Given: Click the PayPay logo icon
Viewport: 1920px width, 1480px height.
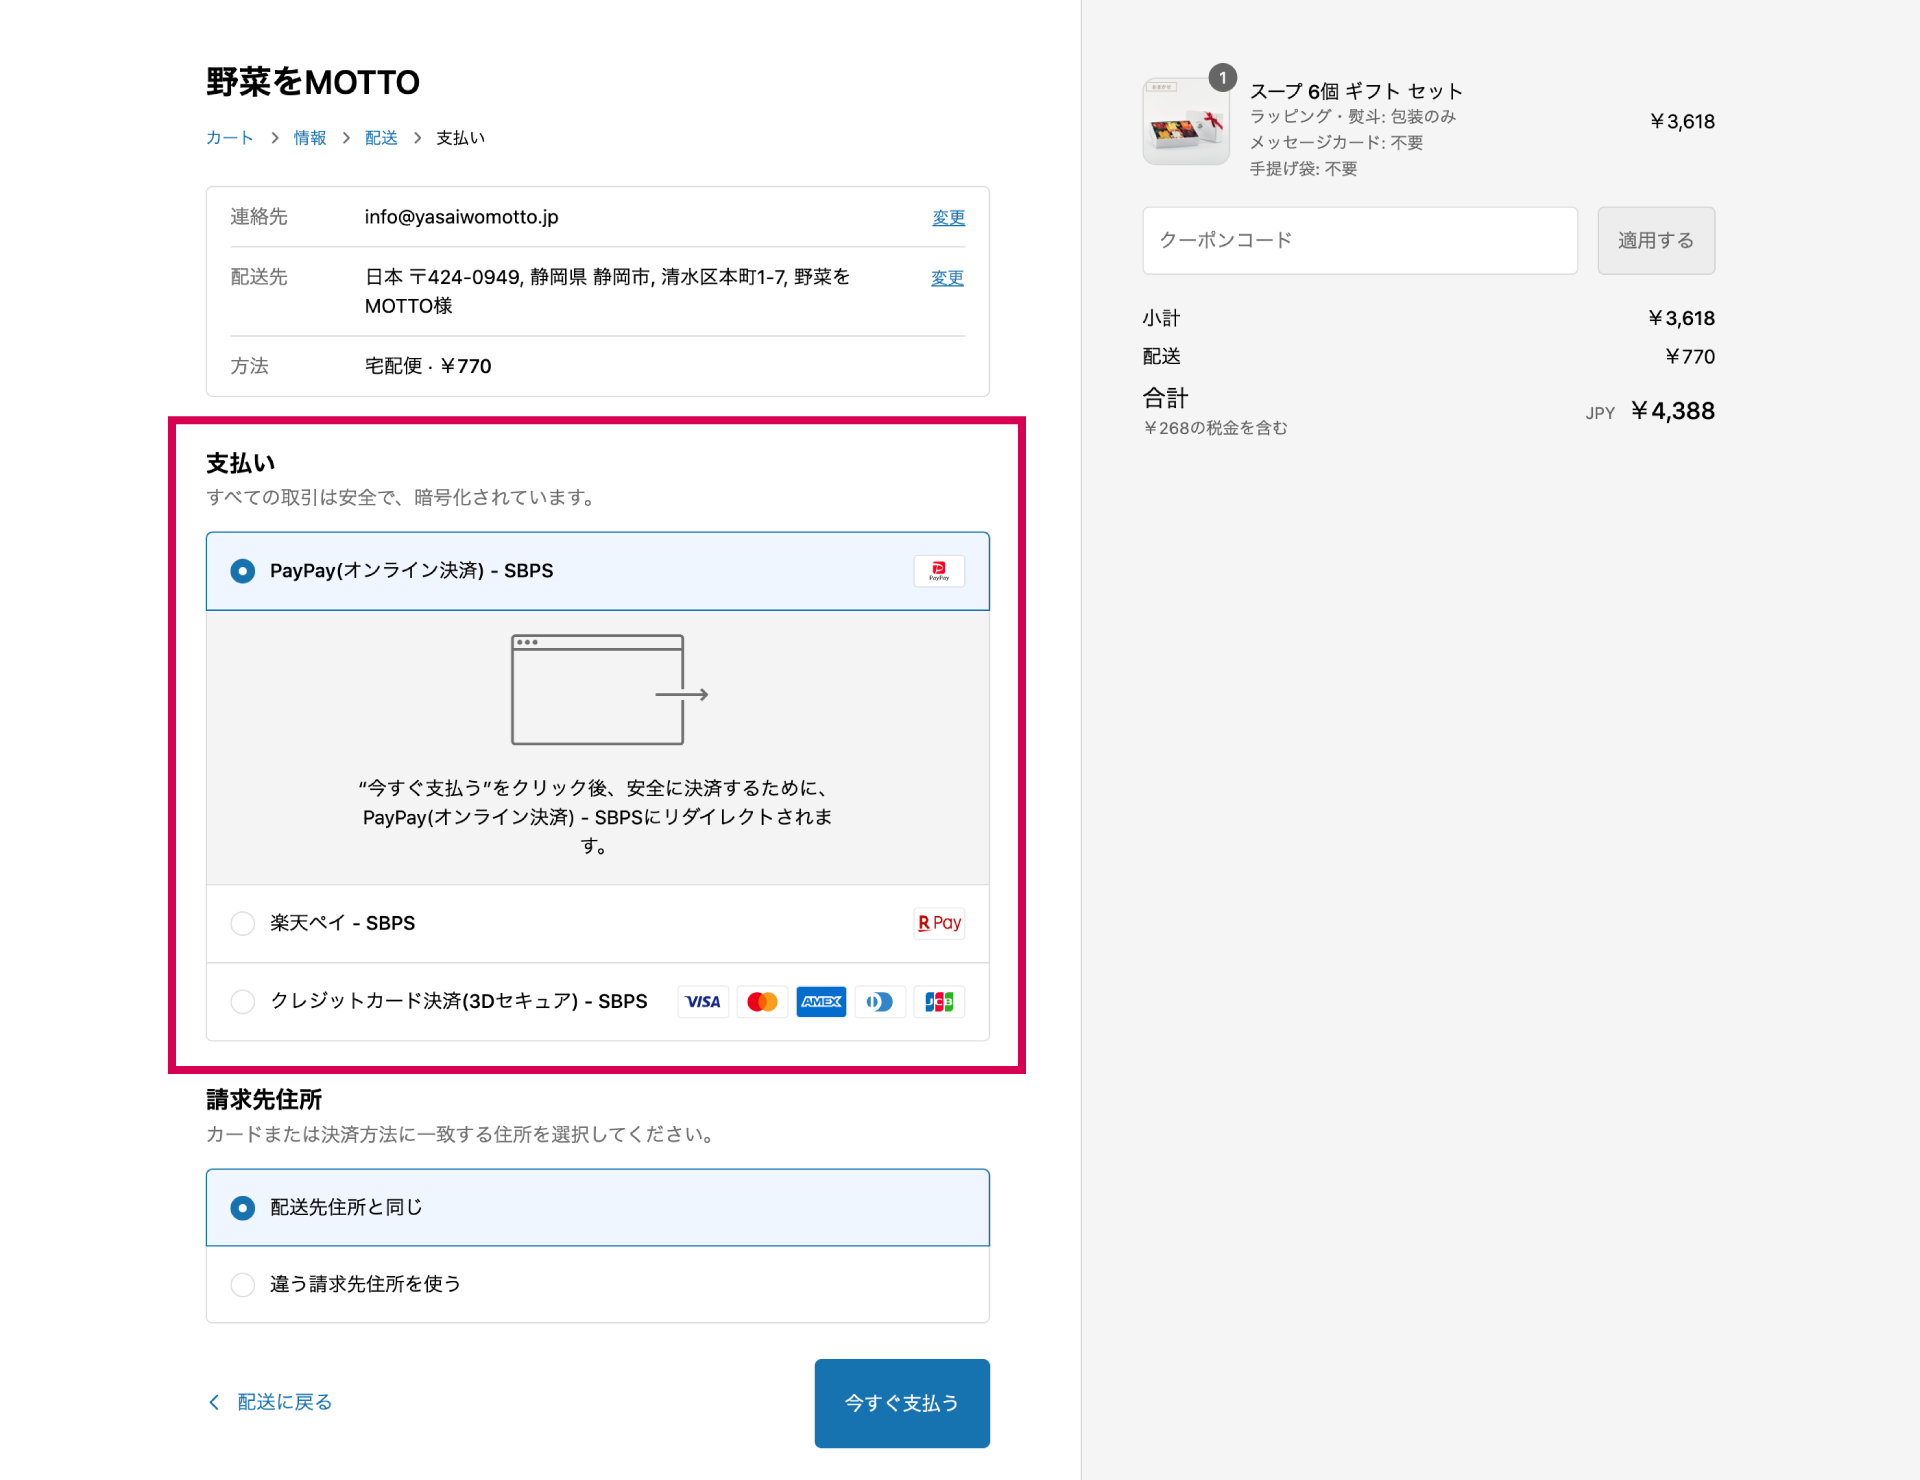Looking at the screenshot, I should click(x=938, y=571).
